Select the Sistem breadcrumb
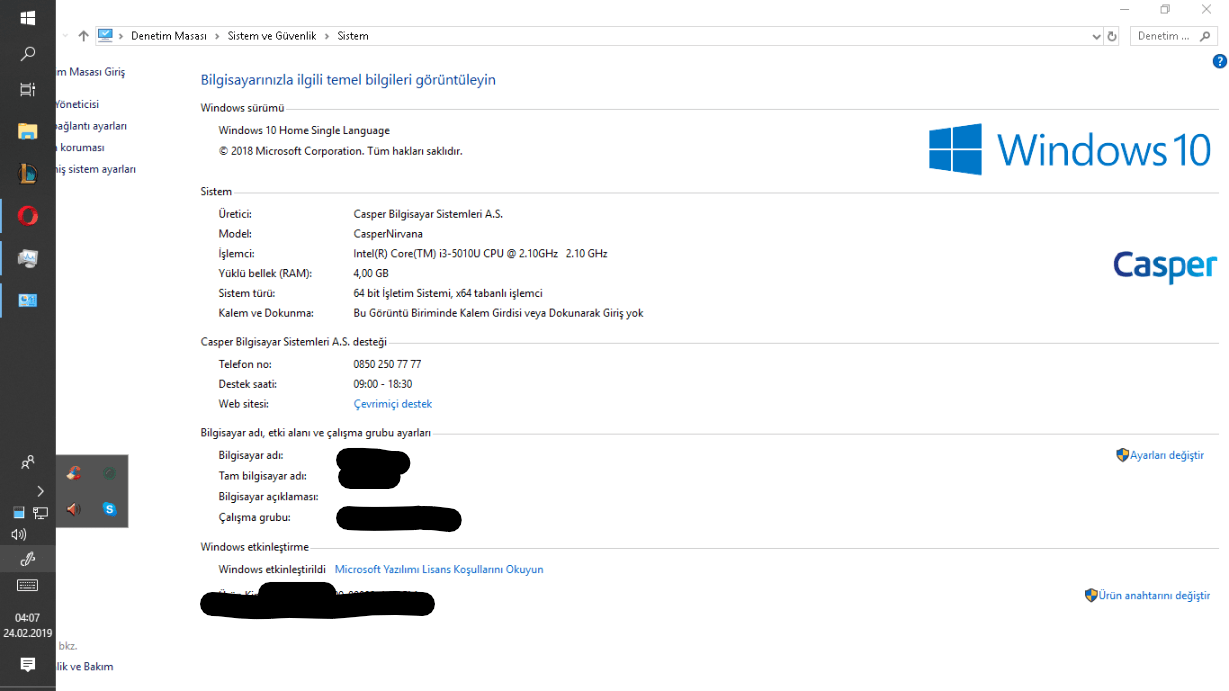This screenshot has height=691, width=1229. [x=353, y=36]
